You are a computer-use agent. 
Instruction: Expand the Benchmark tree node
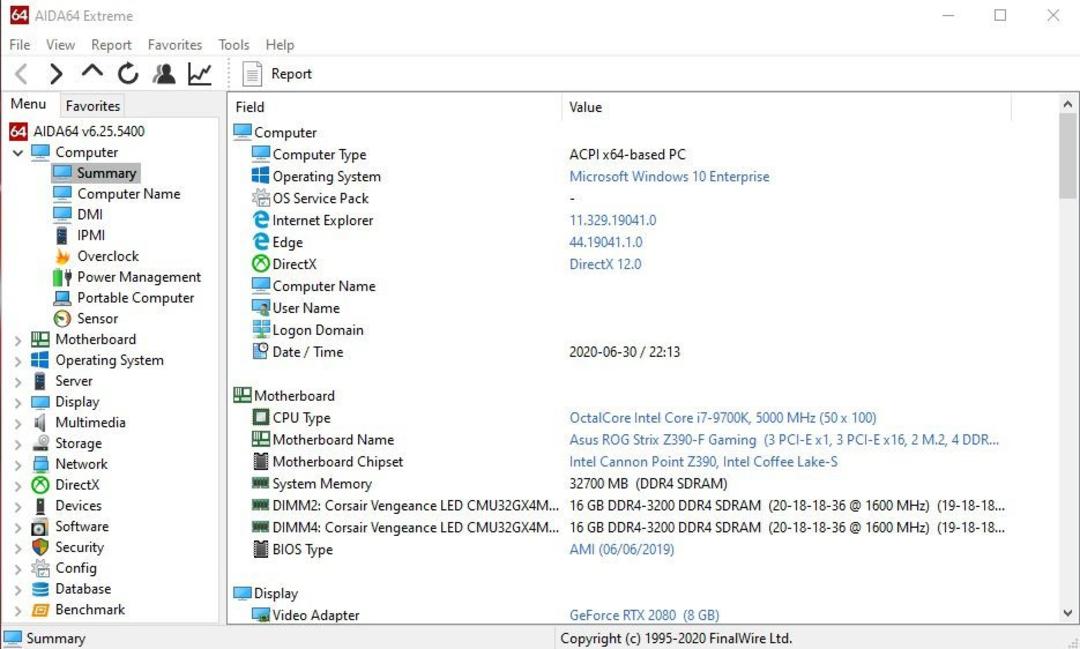(18, 610)
